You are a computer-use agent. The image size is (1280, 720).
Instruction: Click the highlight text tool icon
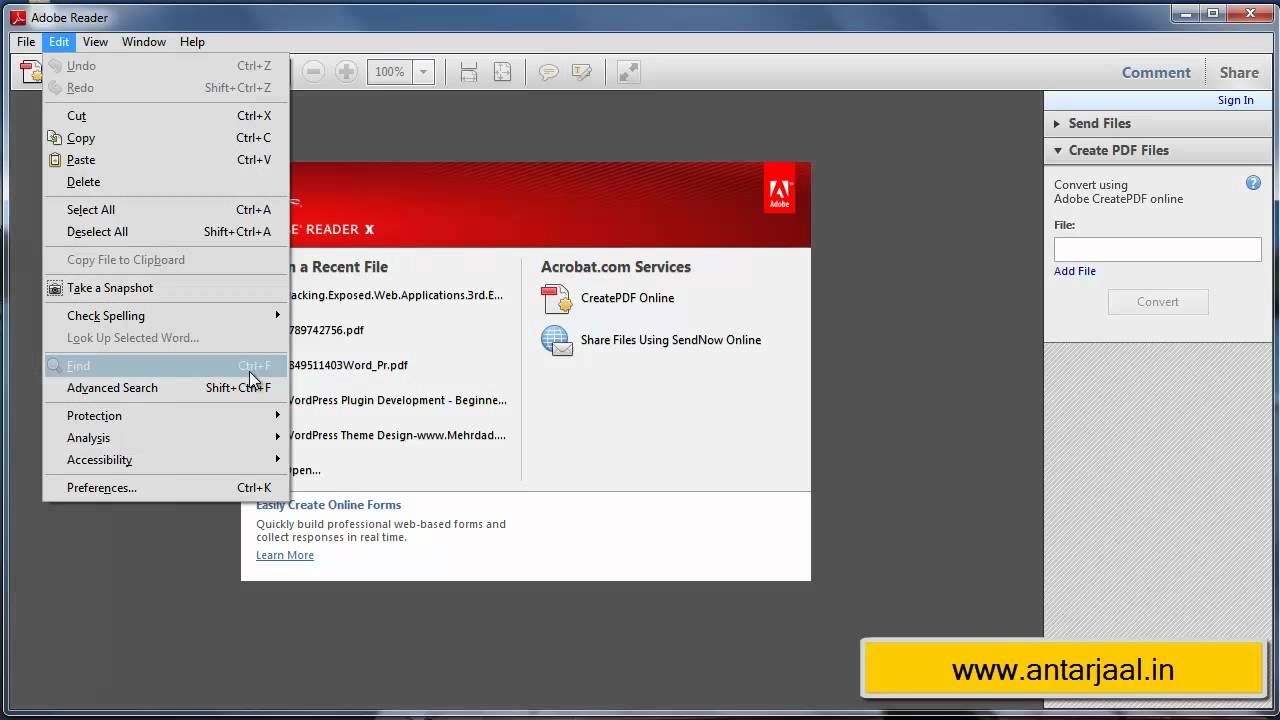[x=581, y=72]
